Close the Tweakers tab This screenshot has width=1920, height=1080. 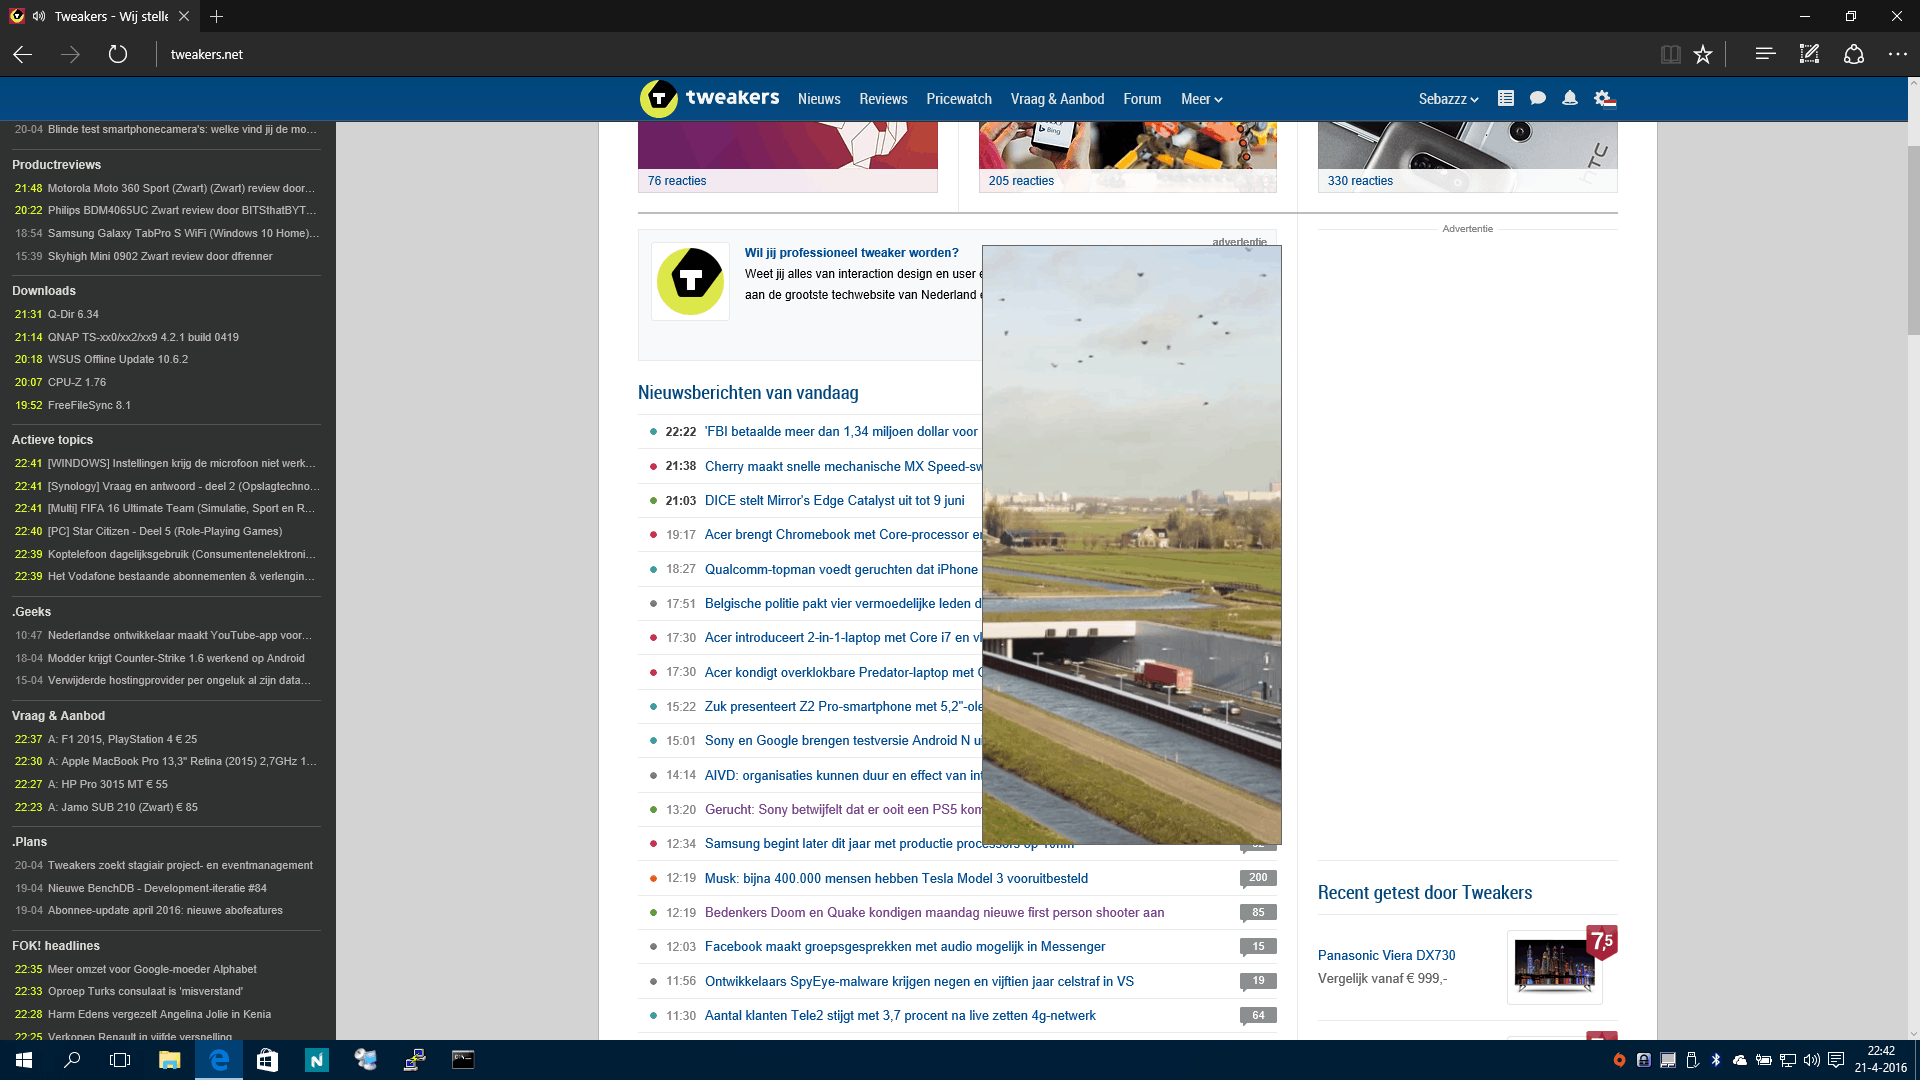[184, 16]
